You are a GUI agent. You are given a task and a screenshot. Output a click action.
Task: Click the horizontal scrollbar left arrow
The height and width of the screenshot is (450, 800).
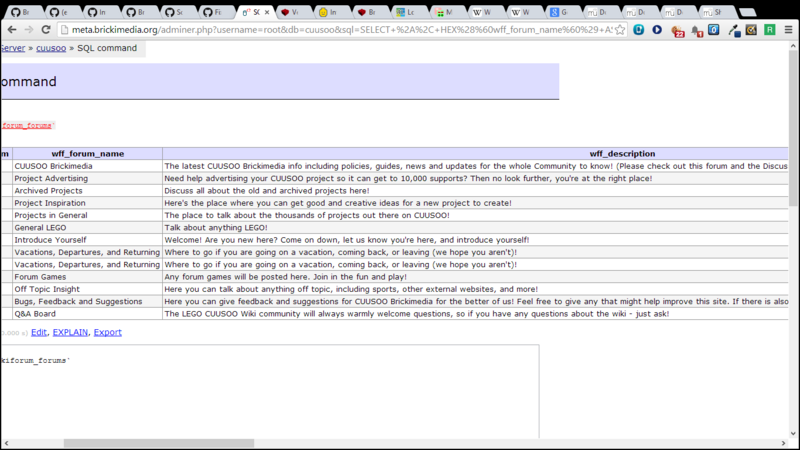6,443
